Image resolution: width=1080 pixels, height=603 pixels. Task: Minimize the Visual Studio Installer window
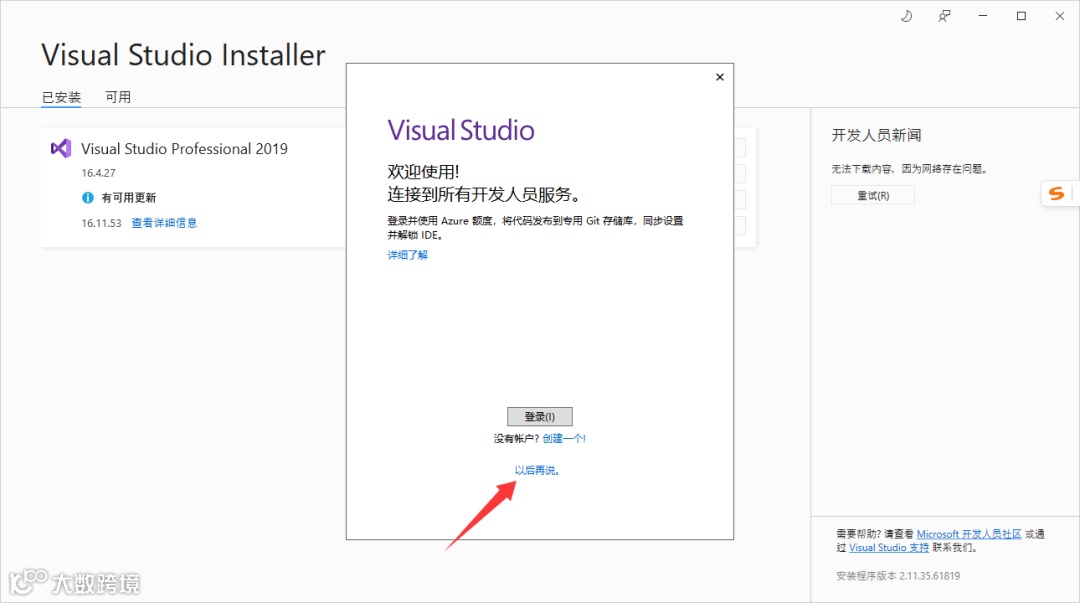(x=983, y=16)
